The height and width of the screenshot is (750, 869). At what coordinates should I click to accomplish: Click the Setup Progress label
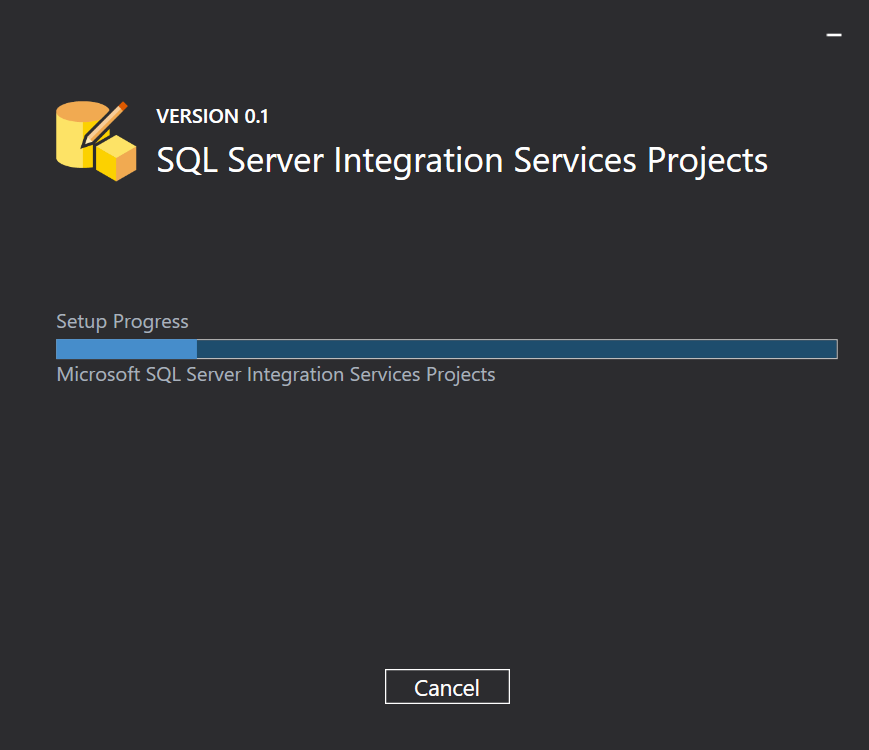pos(122,322)
